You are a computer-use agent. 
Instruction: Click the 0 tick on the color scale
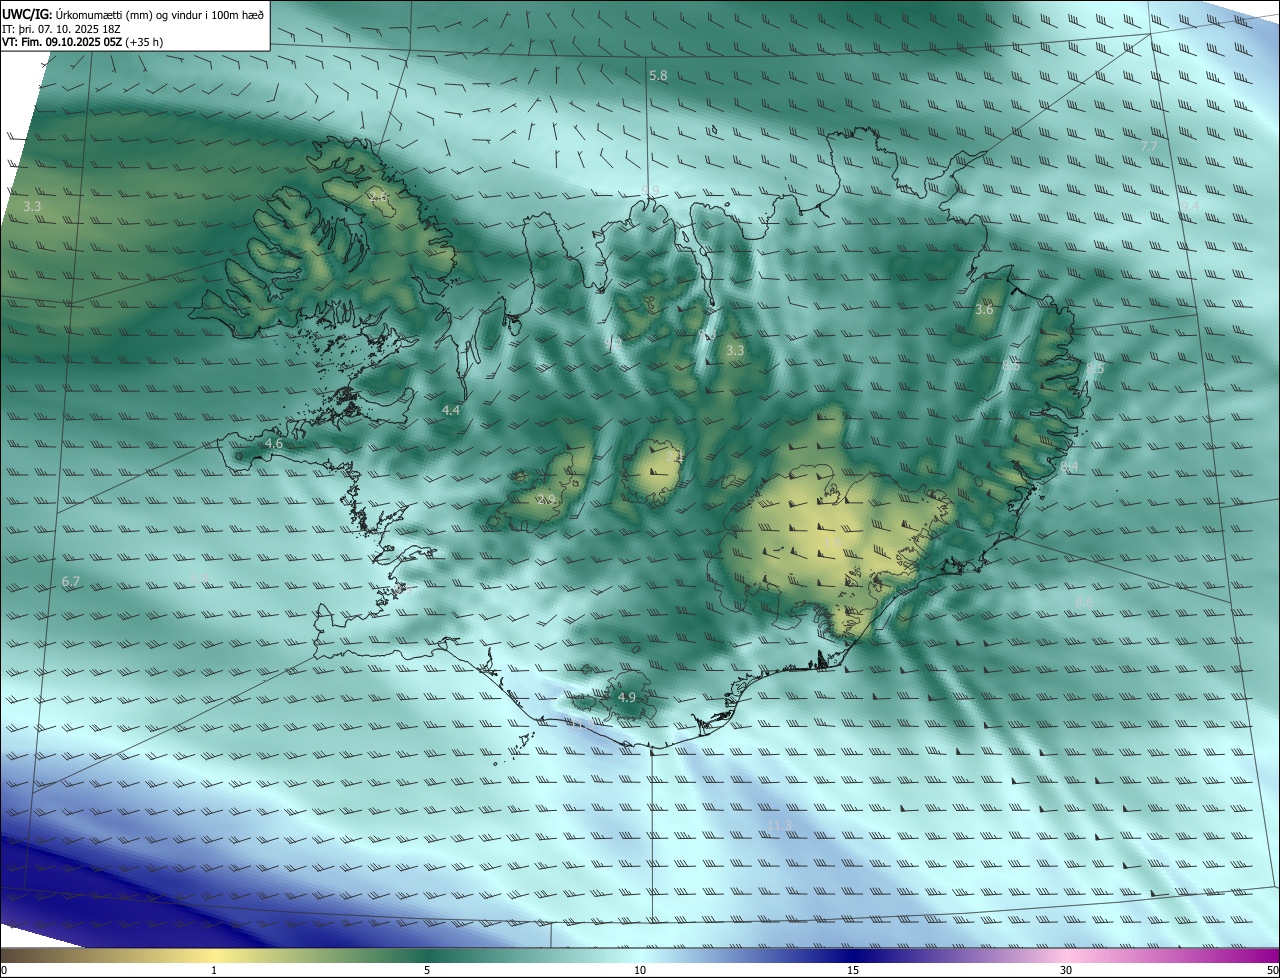4,970
